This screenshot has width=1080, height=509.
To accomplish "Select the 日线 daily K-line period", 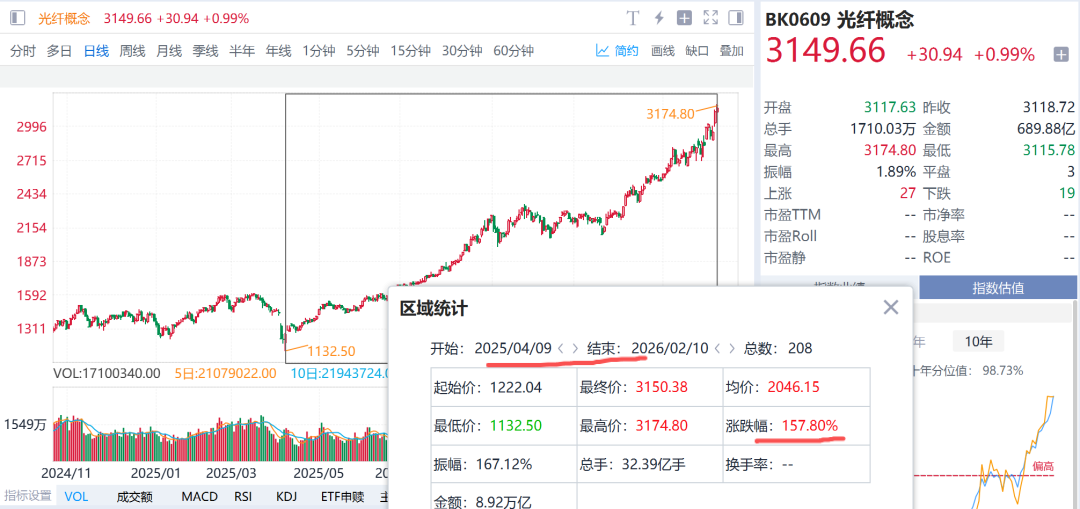I will [96, 51].
